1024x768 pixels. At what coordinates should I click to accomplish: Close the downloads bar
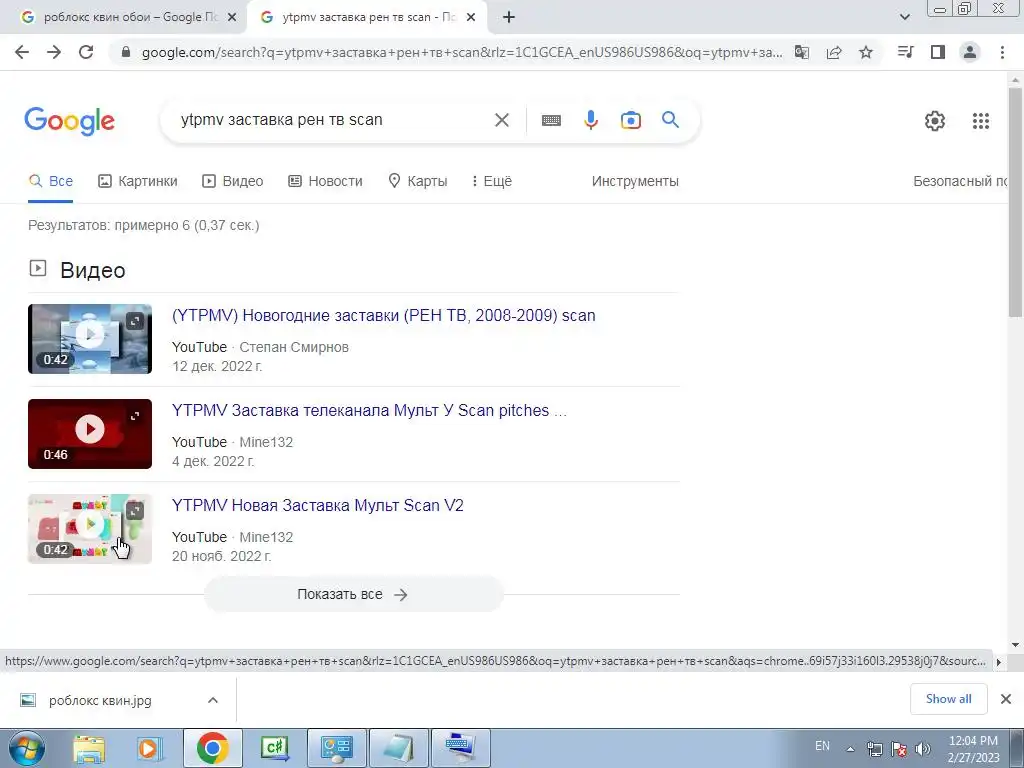pyautogui.click(x=1006, y=699)
